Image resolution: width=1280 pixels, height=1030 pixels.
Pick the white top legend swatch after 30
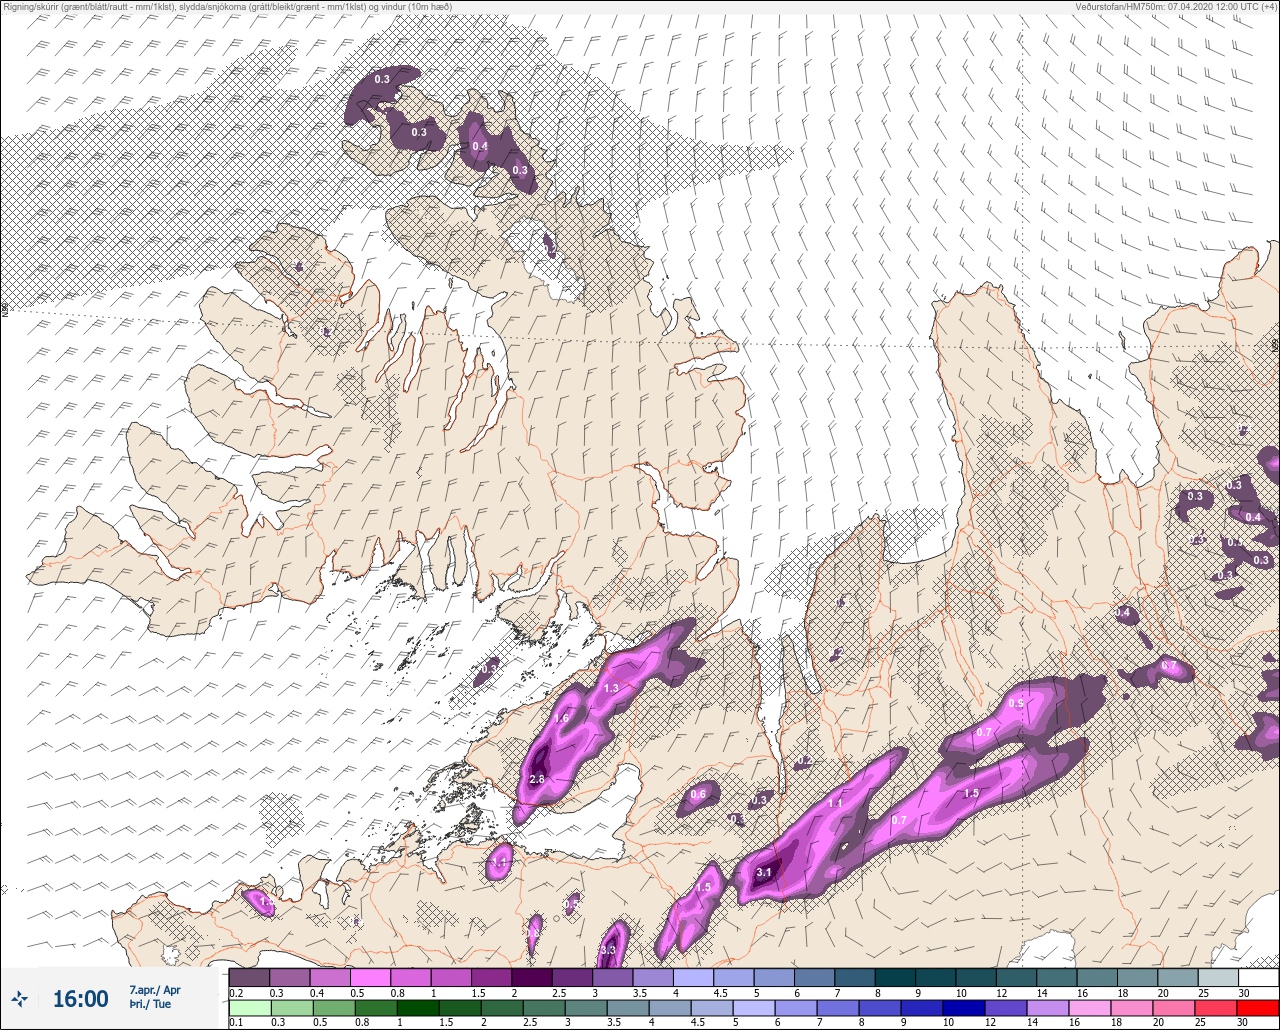point(1258,977)
